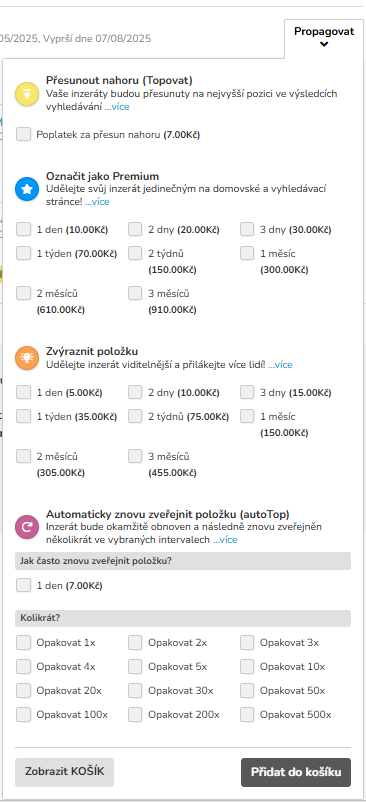Choose Opakovat 5x repeat option
366x802 pixels.
coord(135,666)
